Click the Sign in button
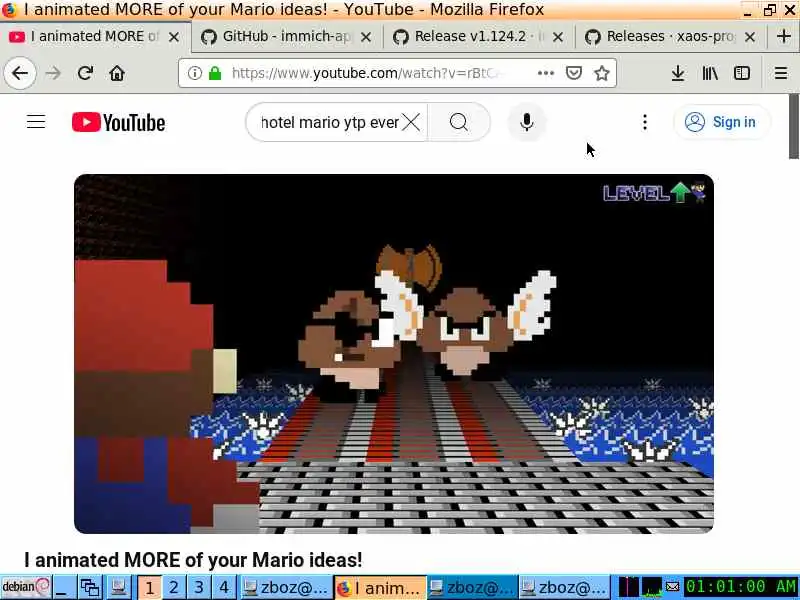This screenshot has height=600, width=800. pyautogui.click(x=721, y=122)
